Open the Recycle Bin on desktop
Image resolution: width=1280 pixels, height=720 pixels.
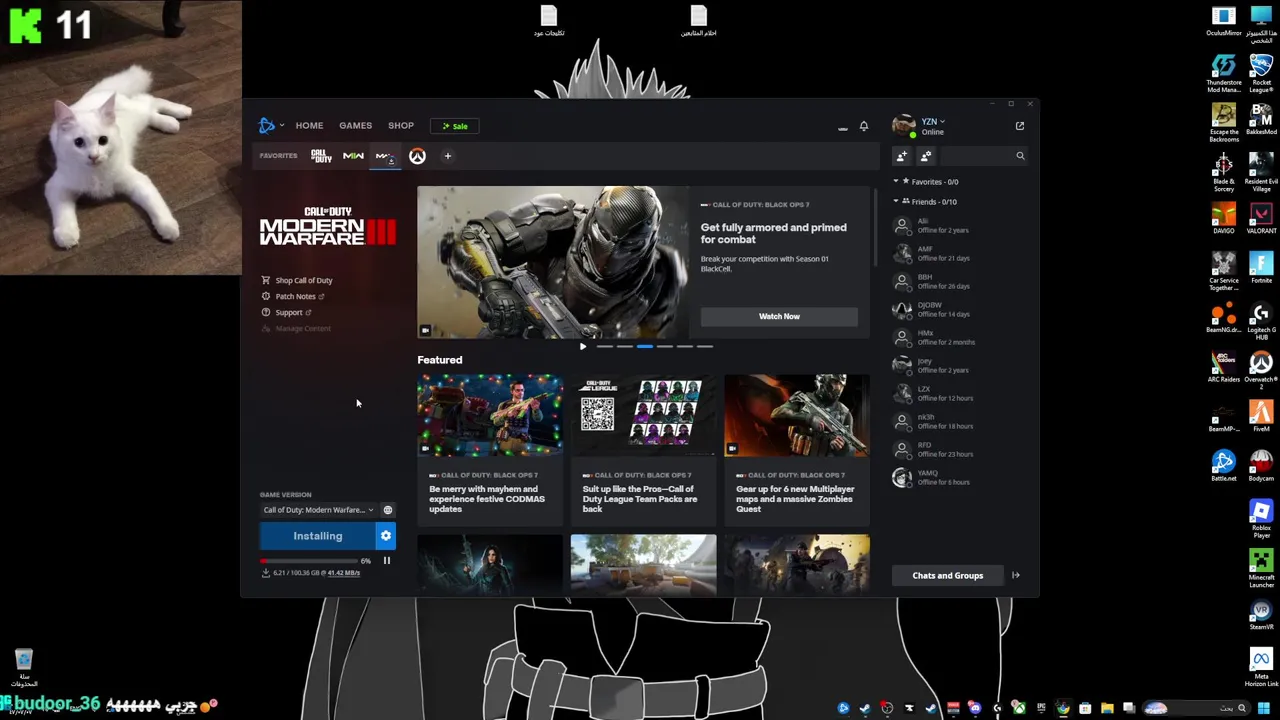[24, 667]
